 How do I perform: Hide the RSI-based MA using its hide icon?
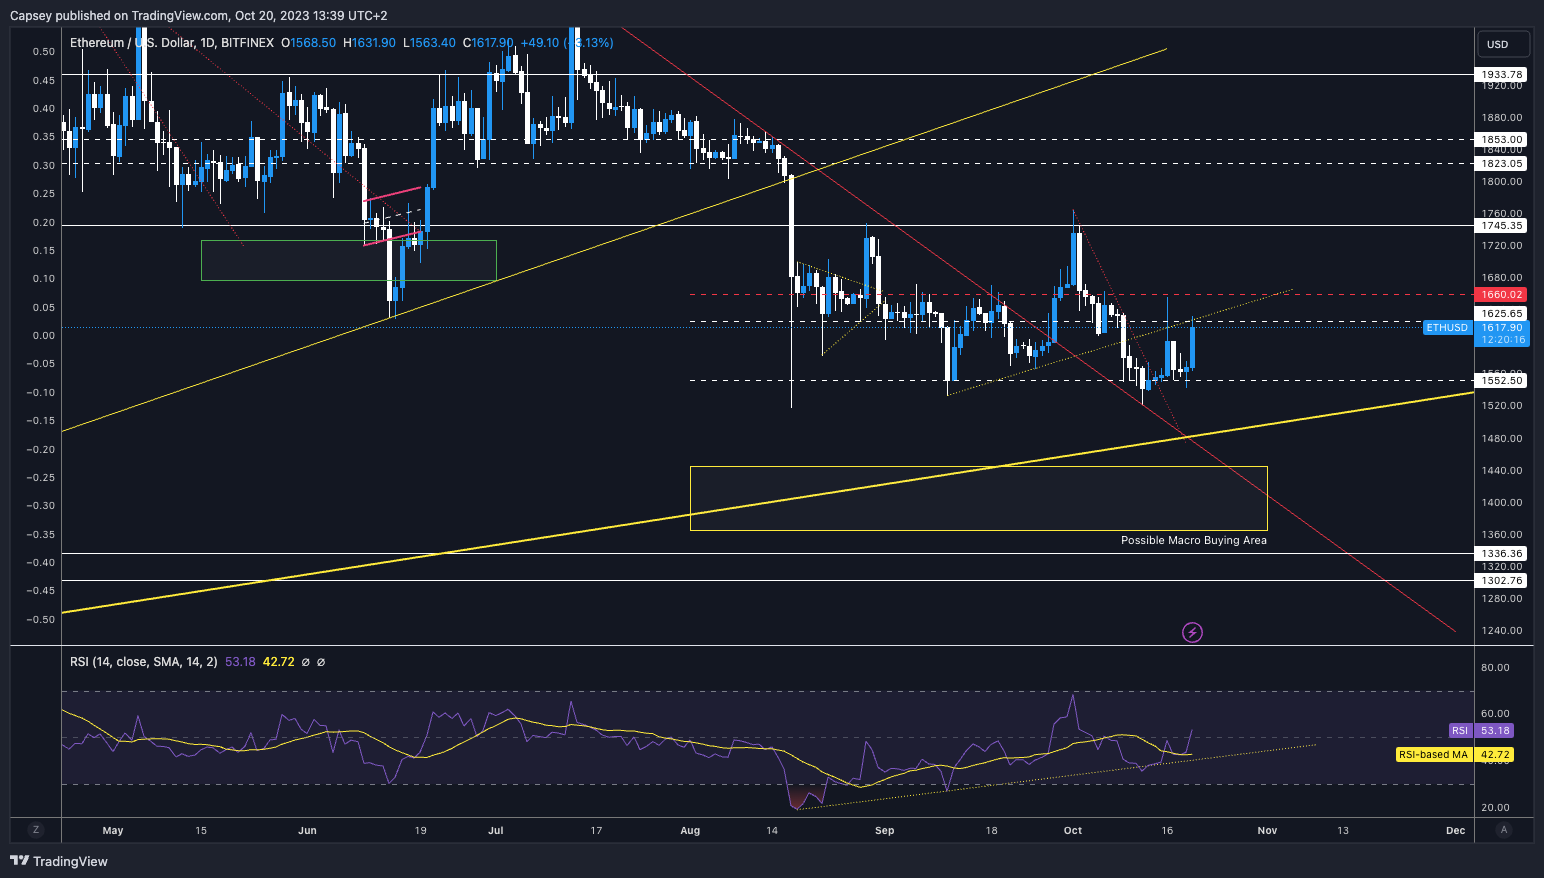coord(320,662)
